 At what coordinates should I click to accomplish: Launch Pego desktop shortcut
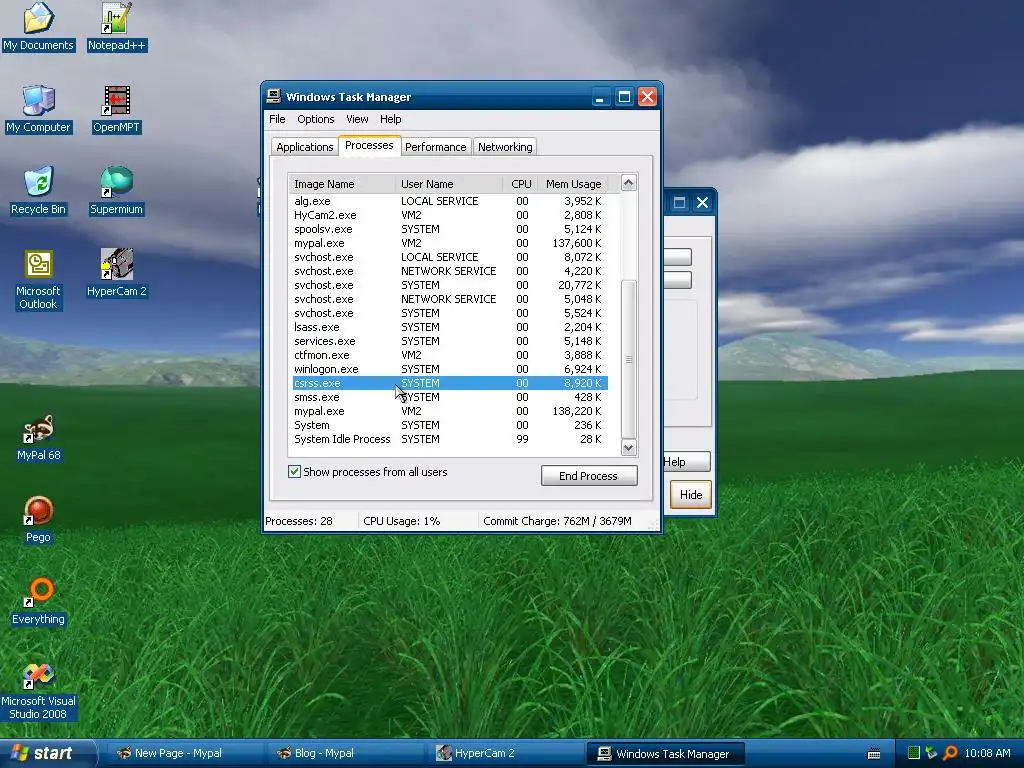[38, 520]
